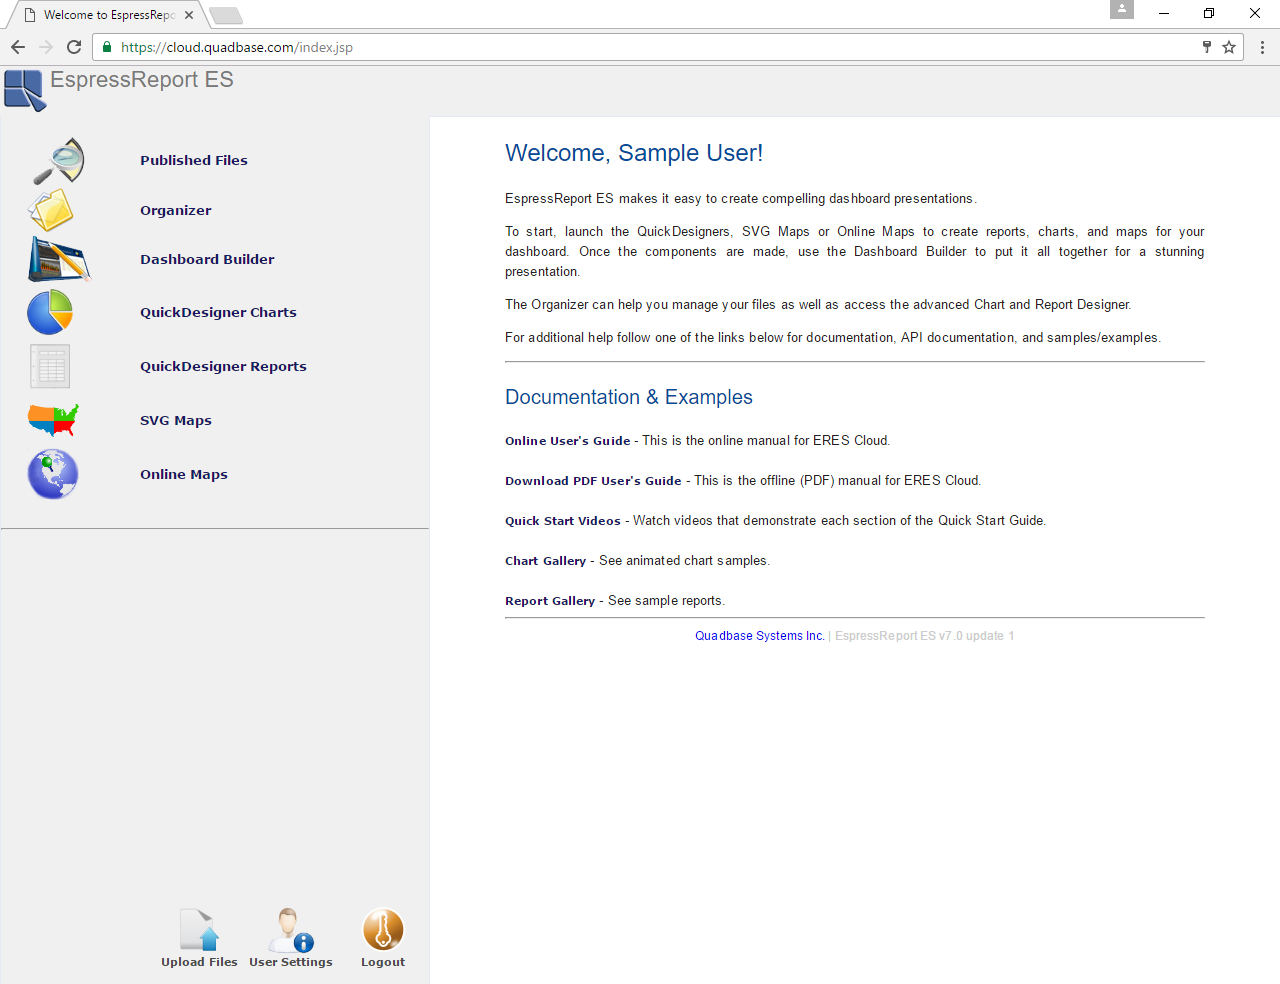Open Online Maps link

tap(184, 474)
